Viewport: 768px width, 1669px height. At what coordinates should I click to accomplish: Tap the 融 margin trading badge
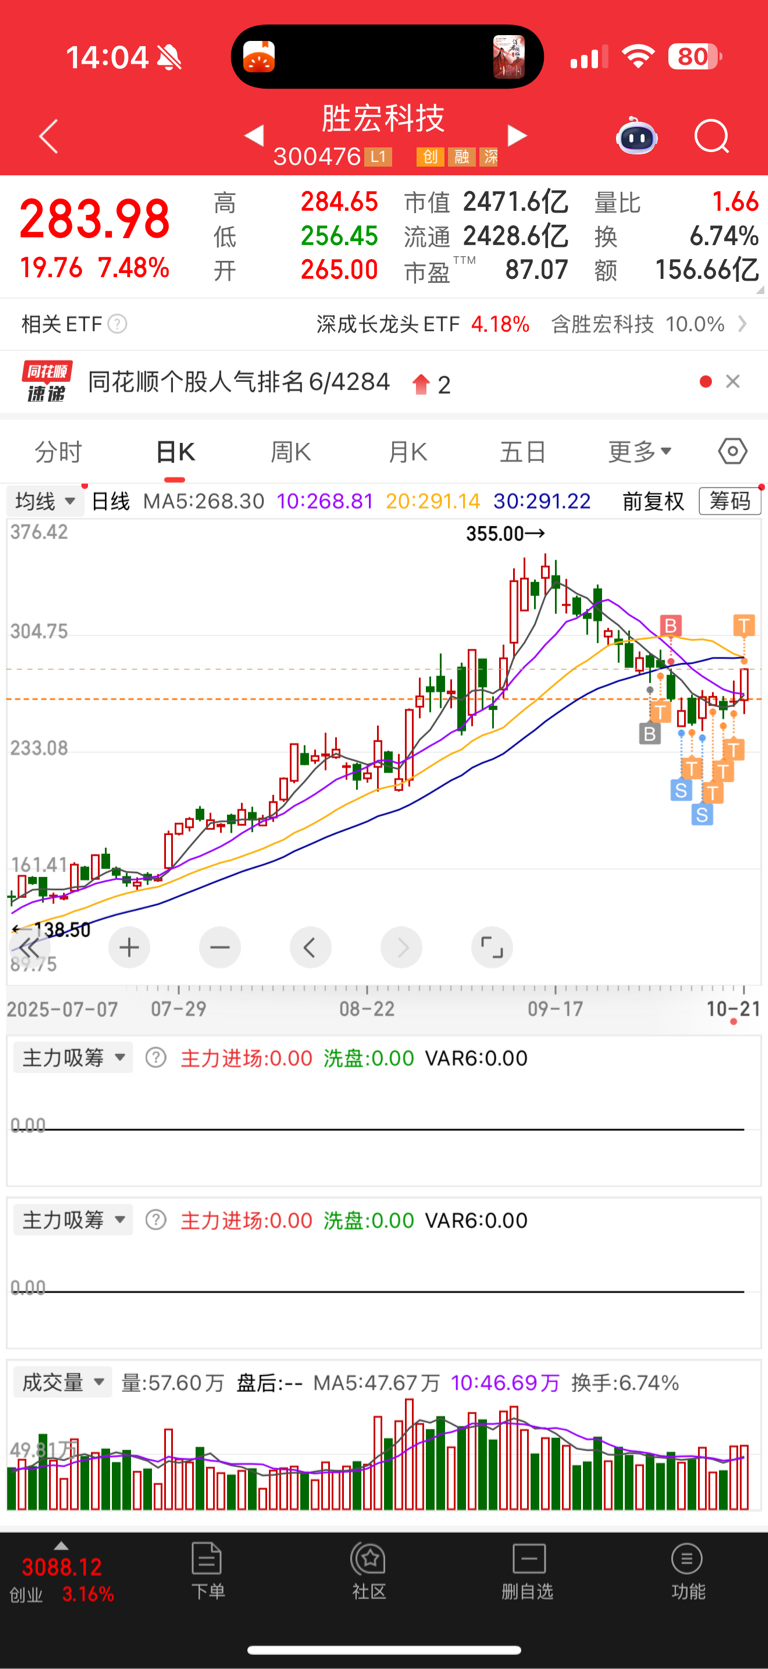[461, 157]
